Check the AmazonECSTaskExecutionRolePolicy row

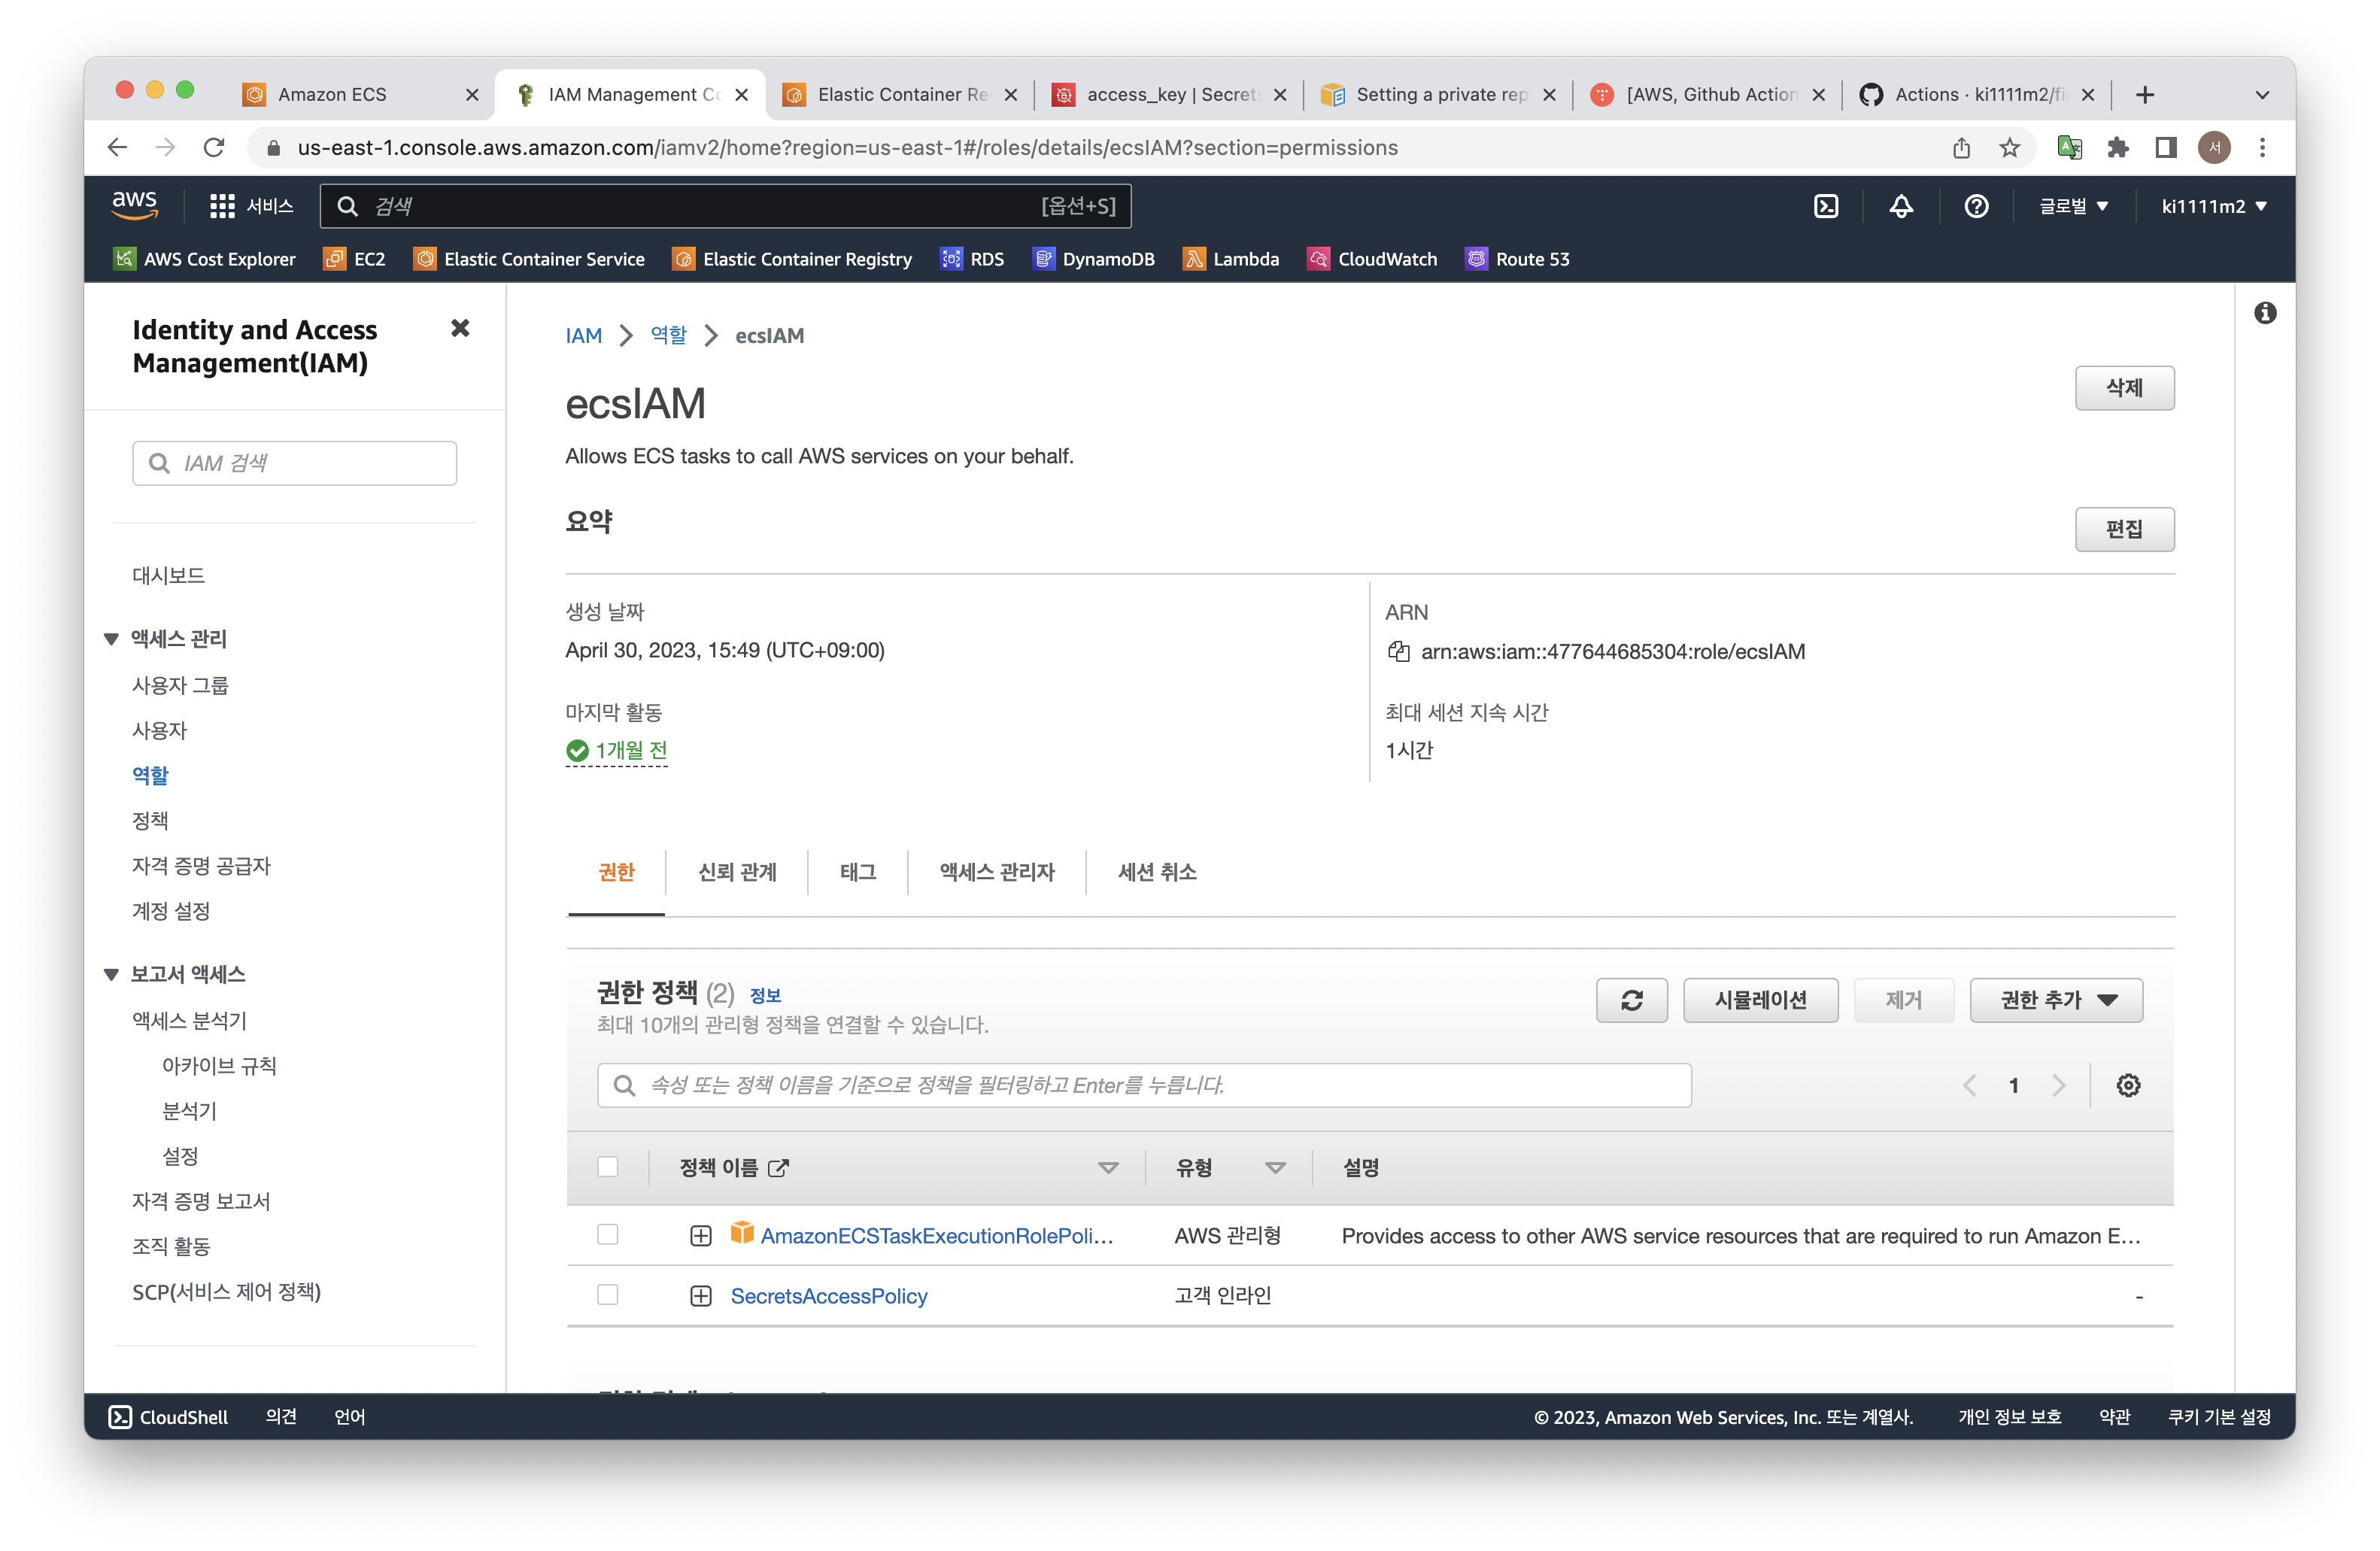click(x=607, y=1235)
